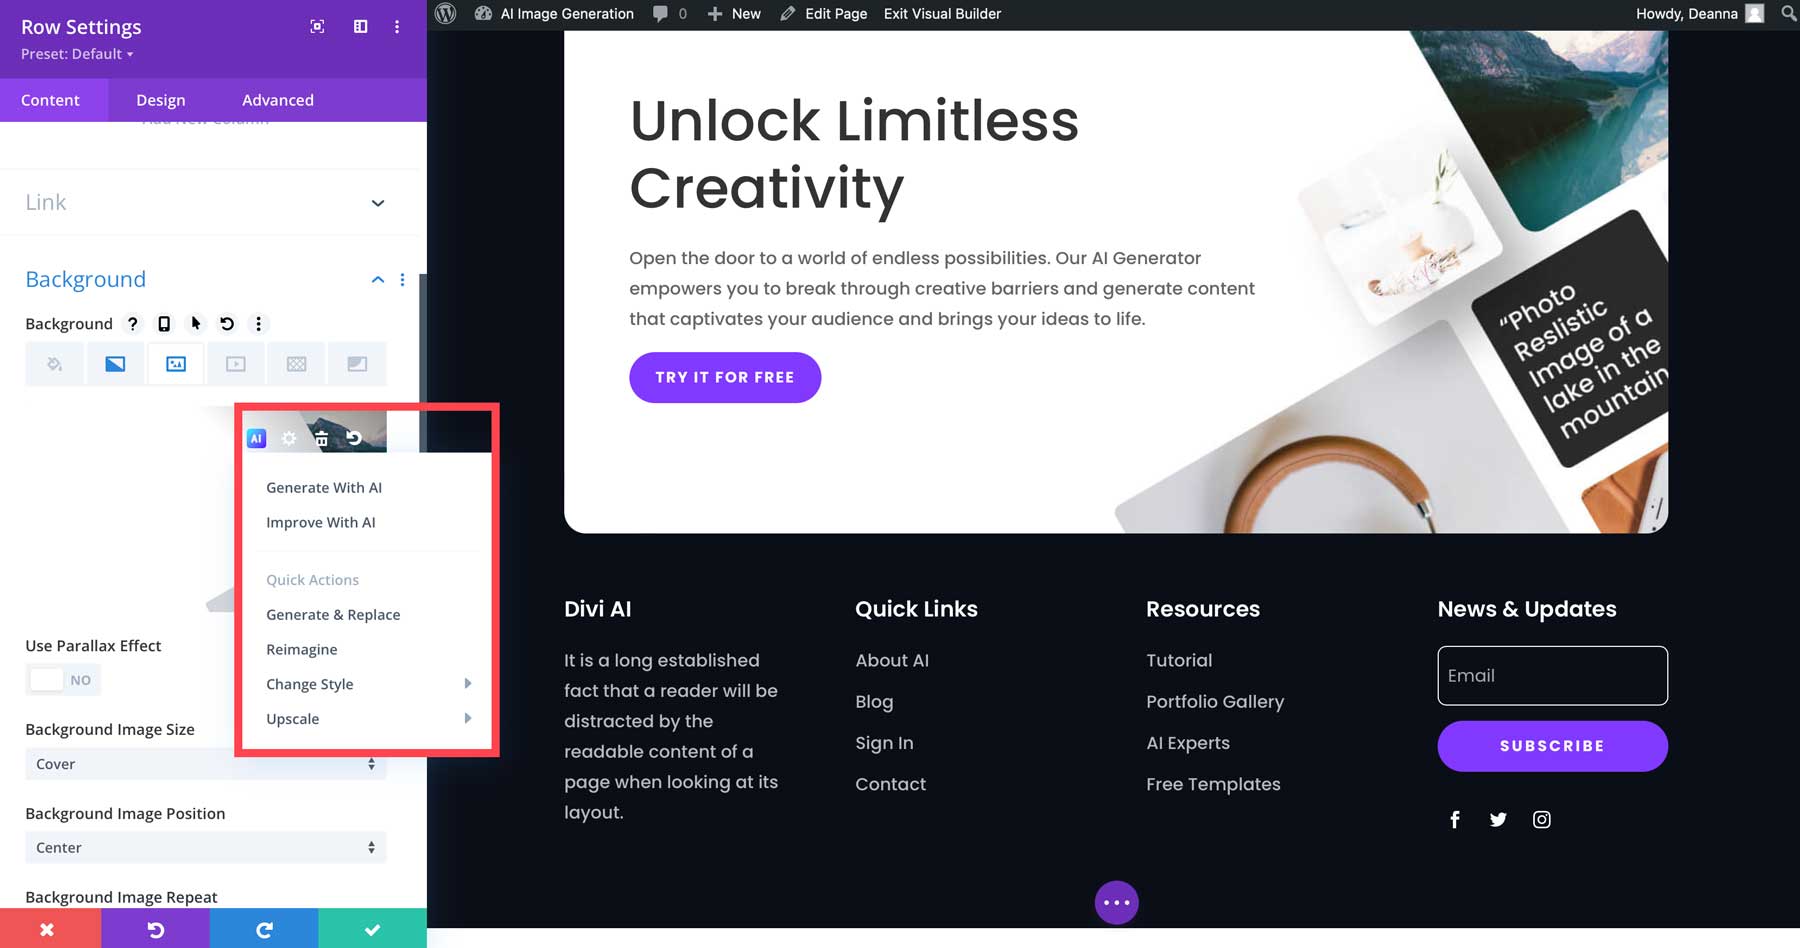Switch to the Design tab

tap(160, 100)
